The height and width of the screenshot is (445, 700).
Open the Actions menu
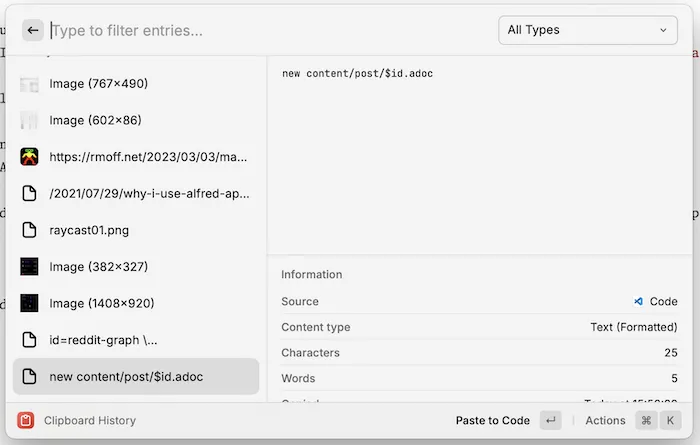tap(605, 420)
